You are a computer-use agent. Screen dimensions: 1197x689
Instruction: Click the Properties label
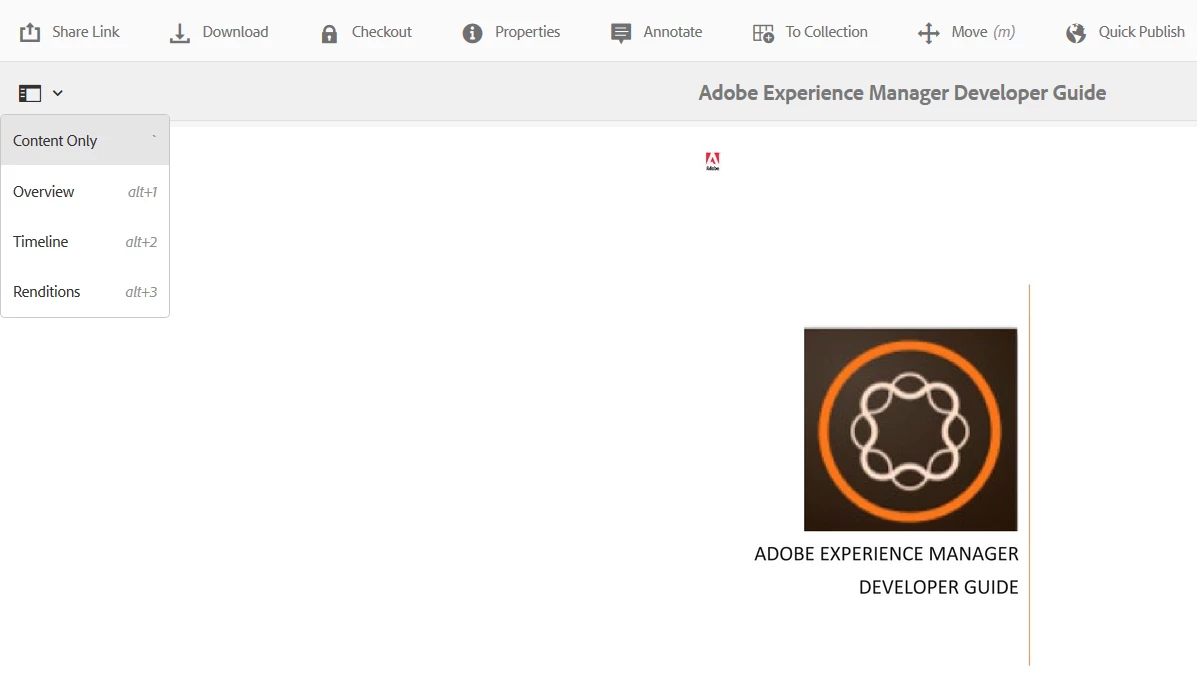tap(528, 32)
